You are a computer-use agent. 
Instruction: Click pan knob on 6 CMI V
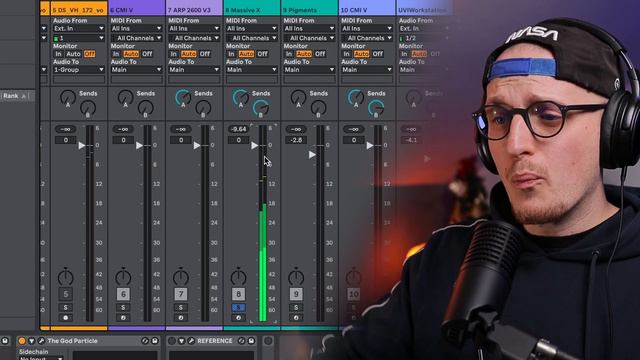[123, 278]
